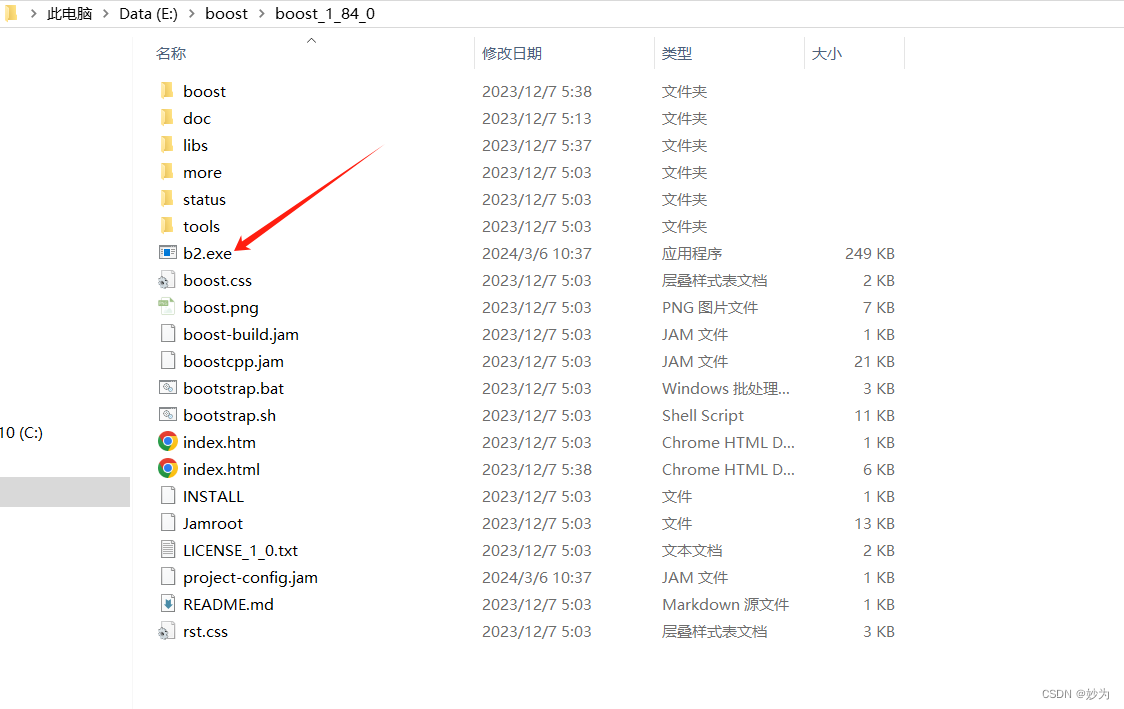Select the status folder icon
Screen dimensions: 1124x709
(x=167, y=199)
